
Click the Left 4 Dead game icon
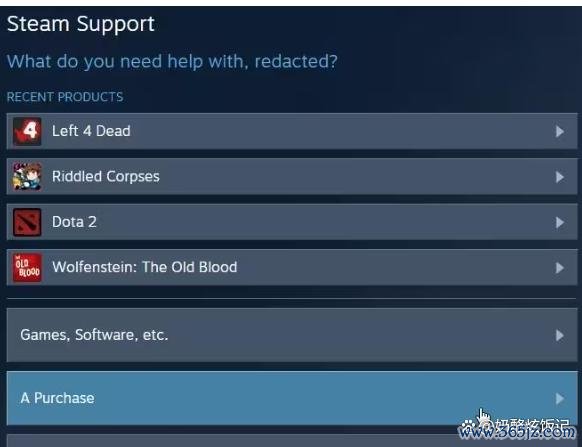27,131
